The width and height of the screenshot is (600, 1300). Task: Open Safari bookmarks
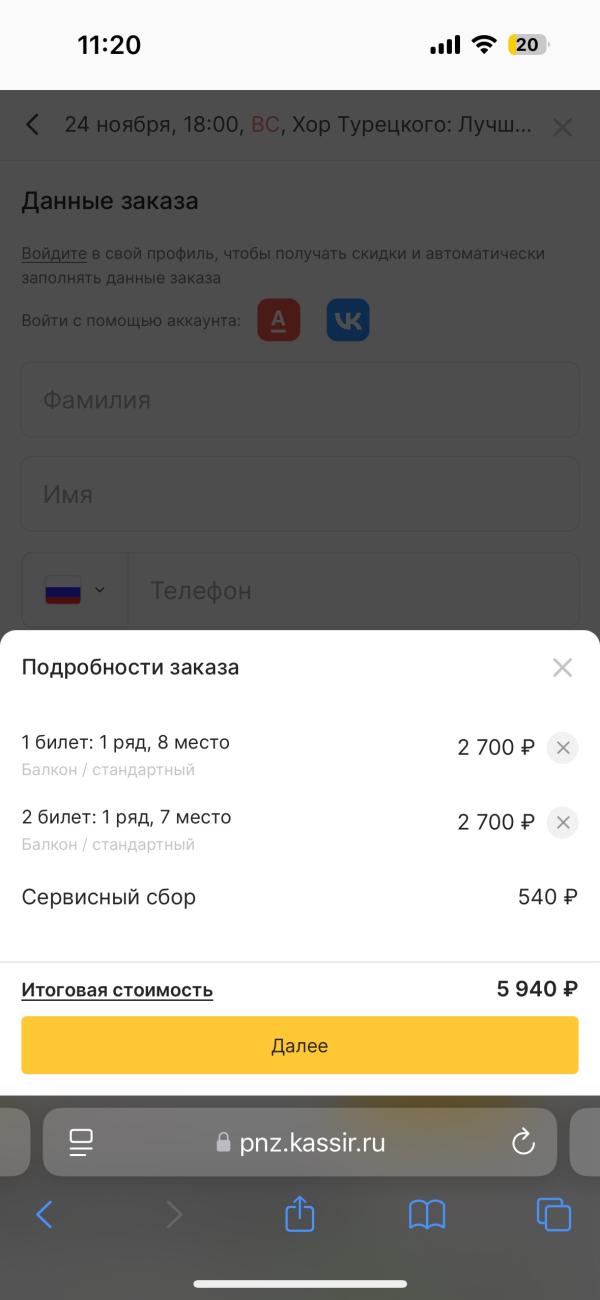coord(427,1215)
